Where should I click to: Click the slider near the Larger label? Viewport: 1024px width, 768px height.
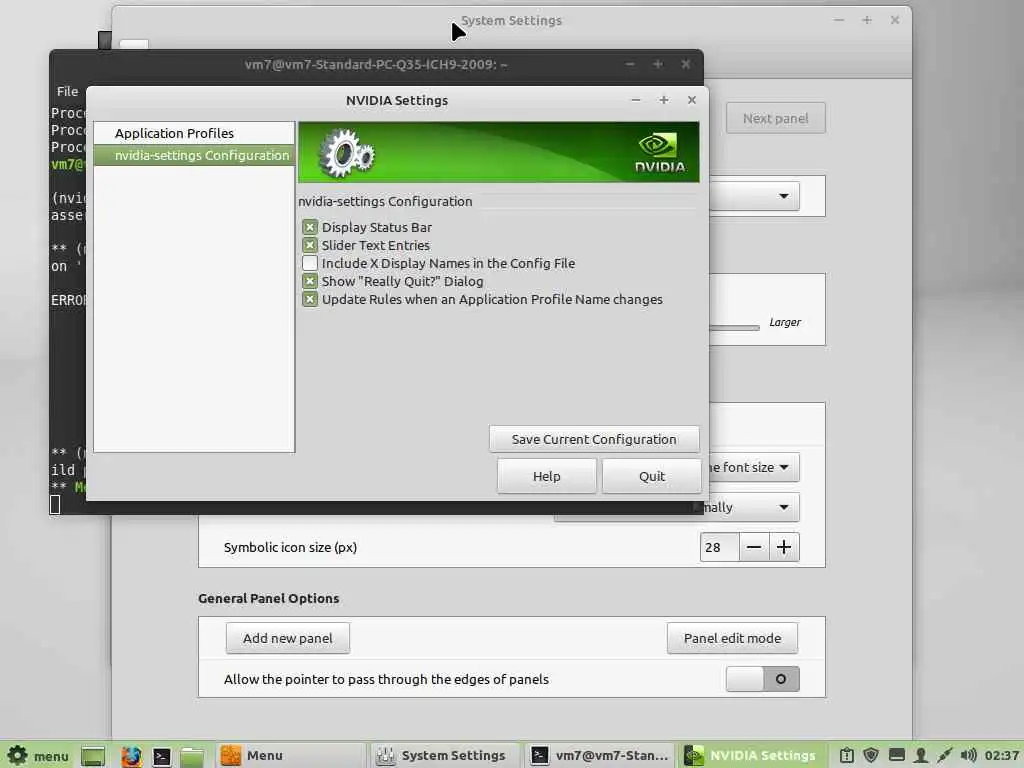pyautogui.click(x=734, y=327)
